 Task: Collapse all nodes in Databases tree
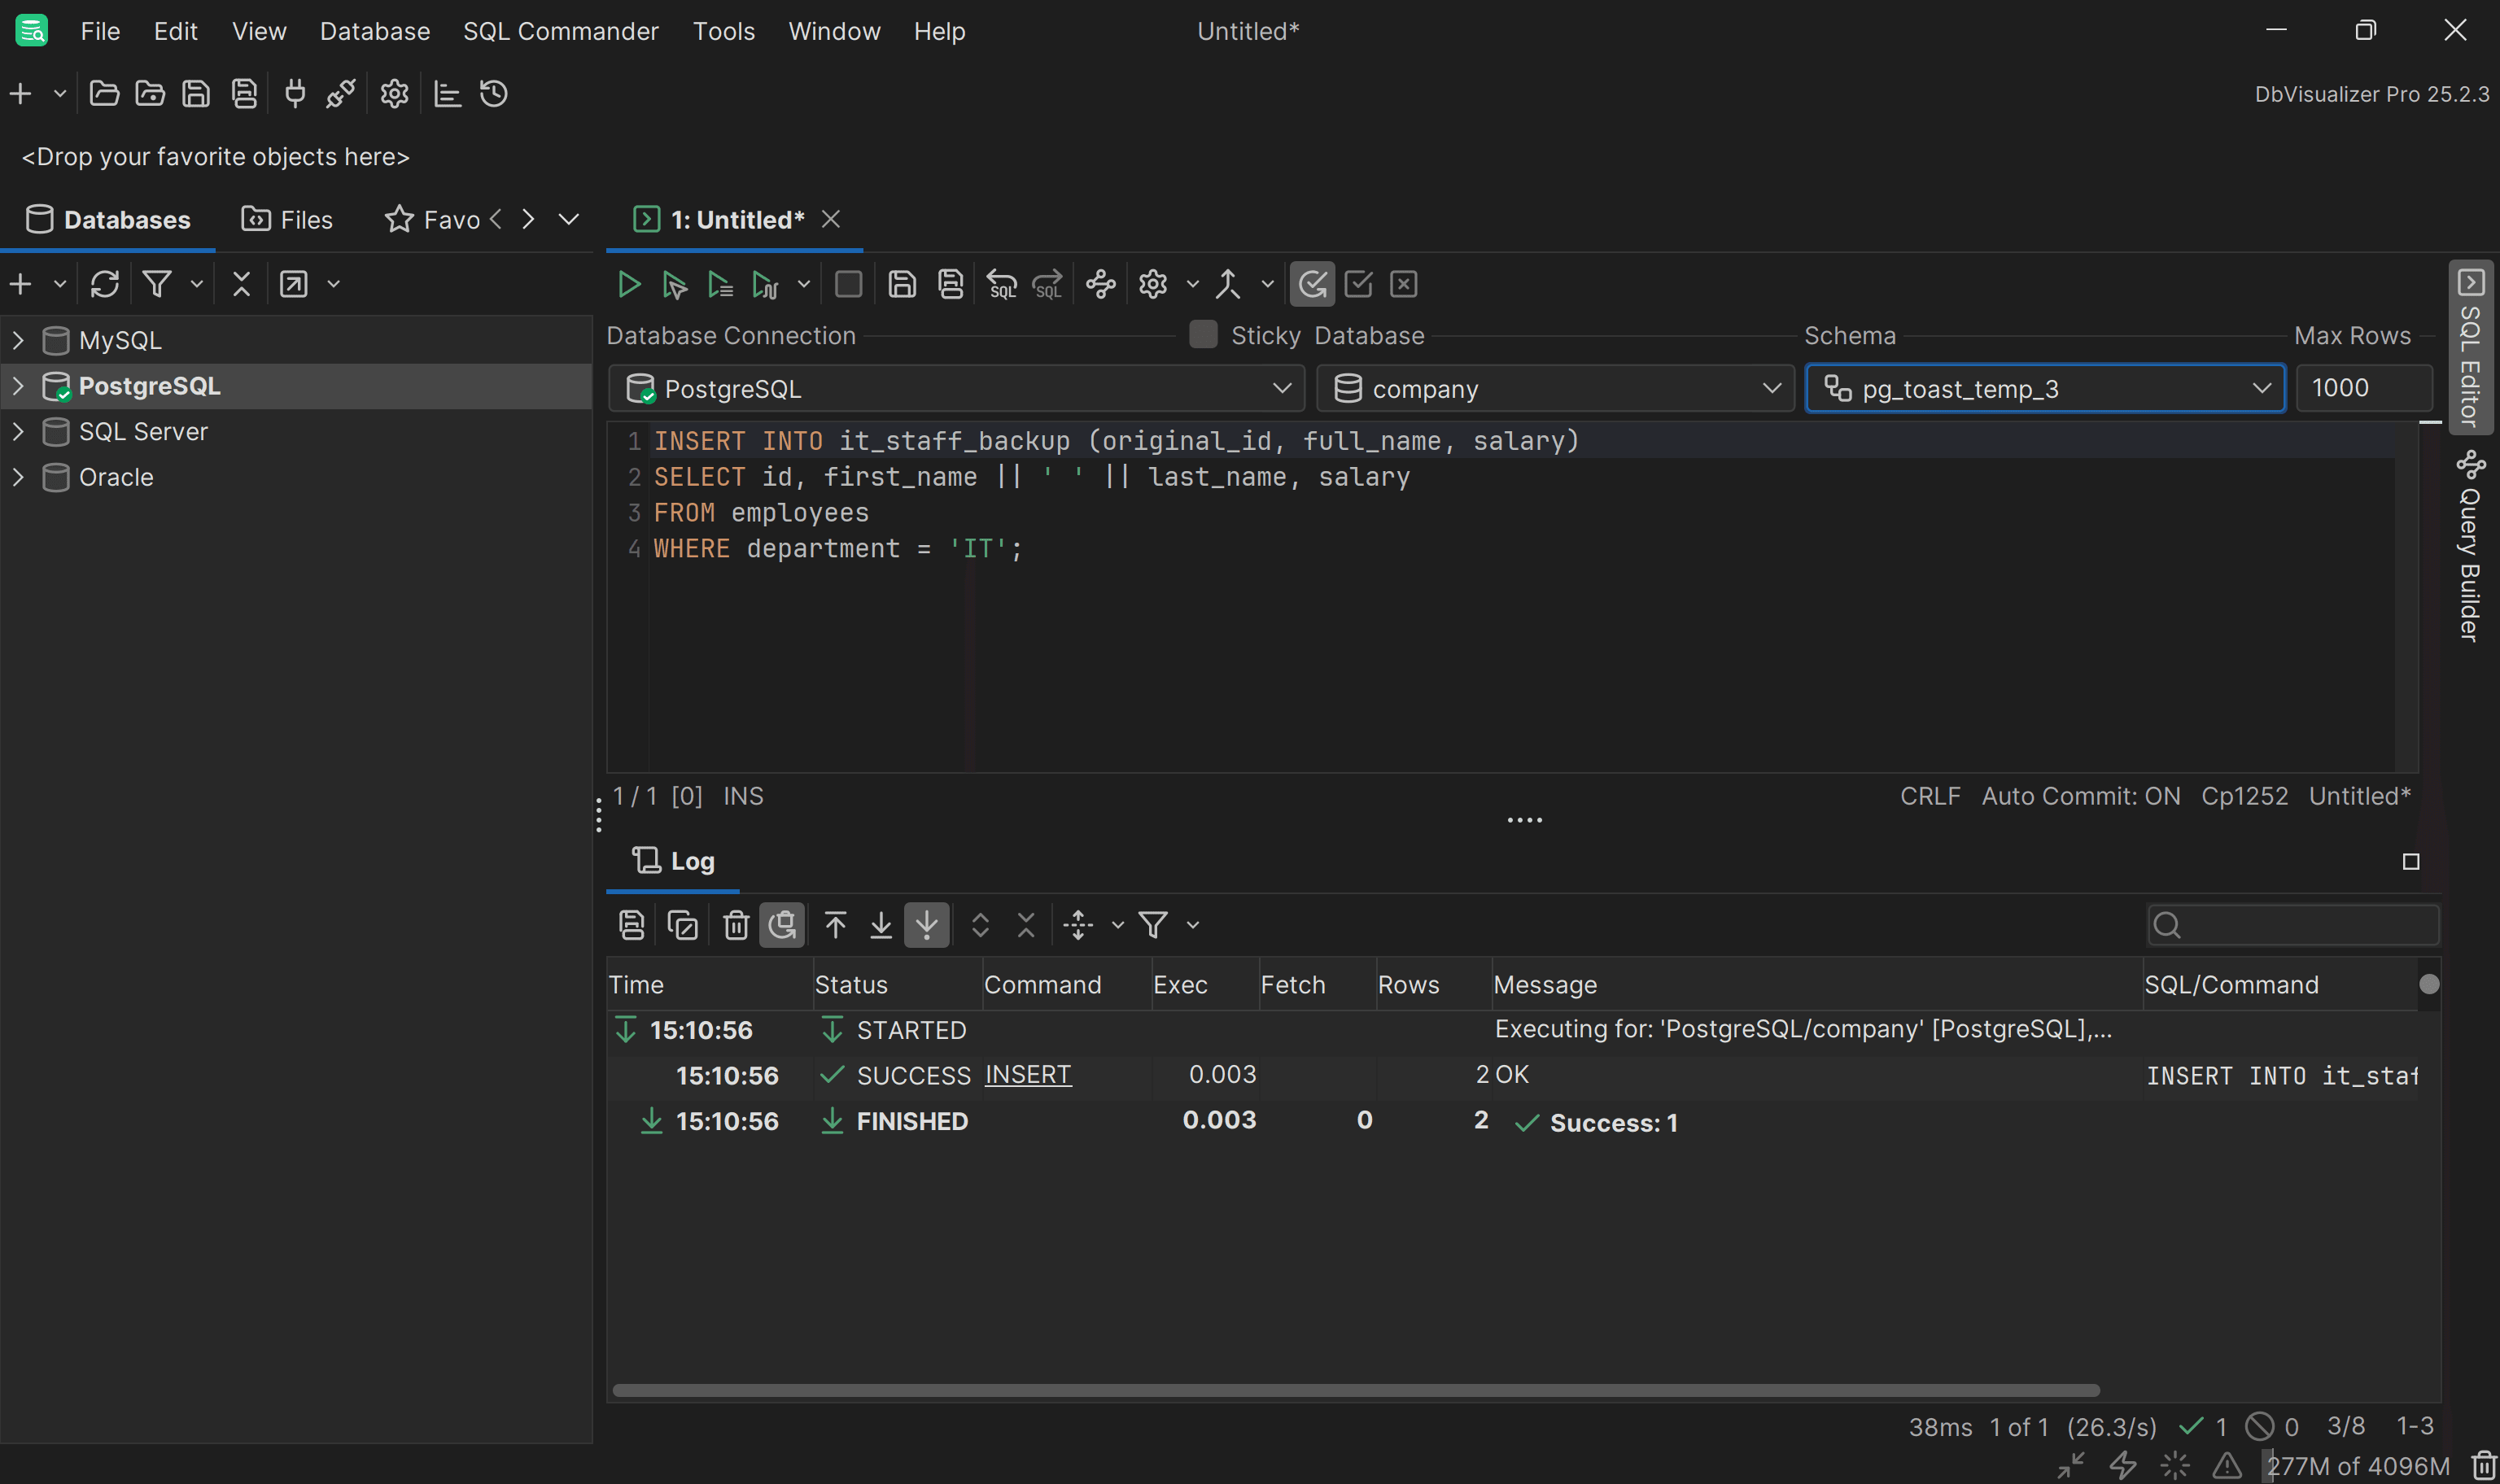coord(241,285)
